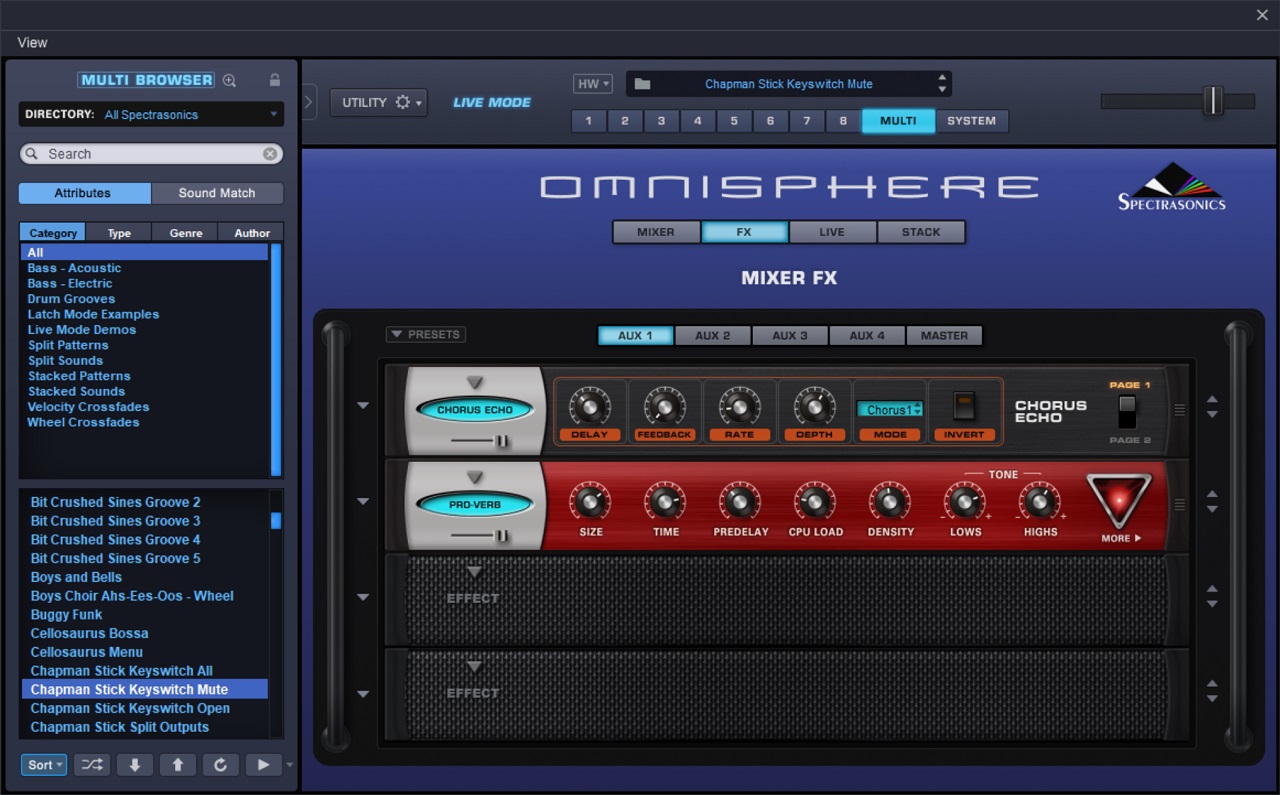Adjust the master volume slider at top right
1280x795 pixels.
(x=1212, y=101)
